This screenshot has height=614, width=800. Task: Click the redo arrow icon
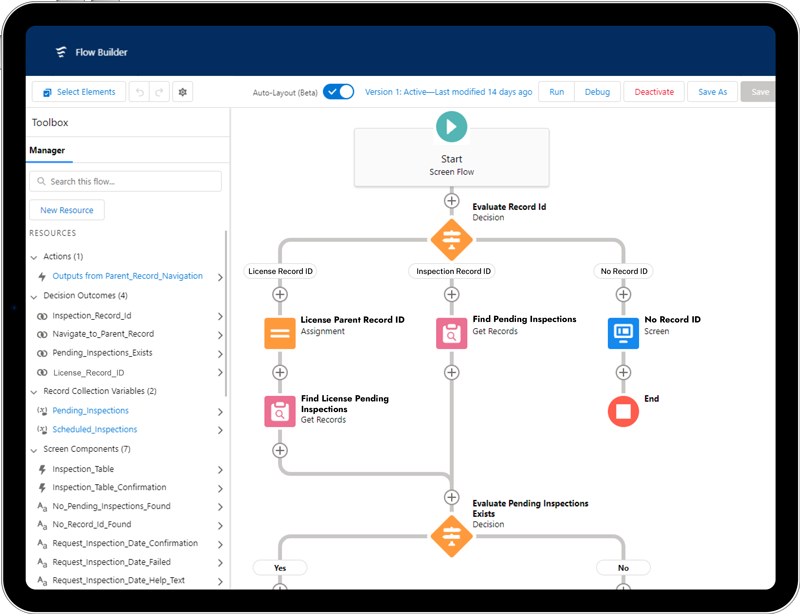(x=159, y=92)
